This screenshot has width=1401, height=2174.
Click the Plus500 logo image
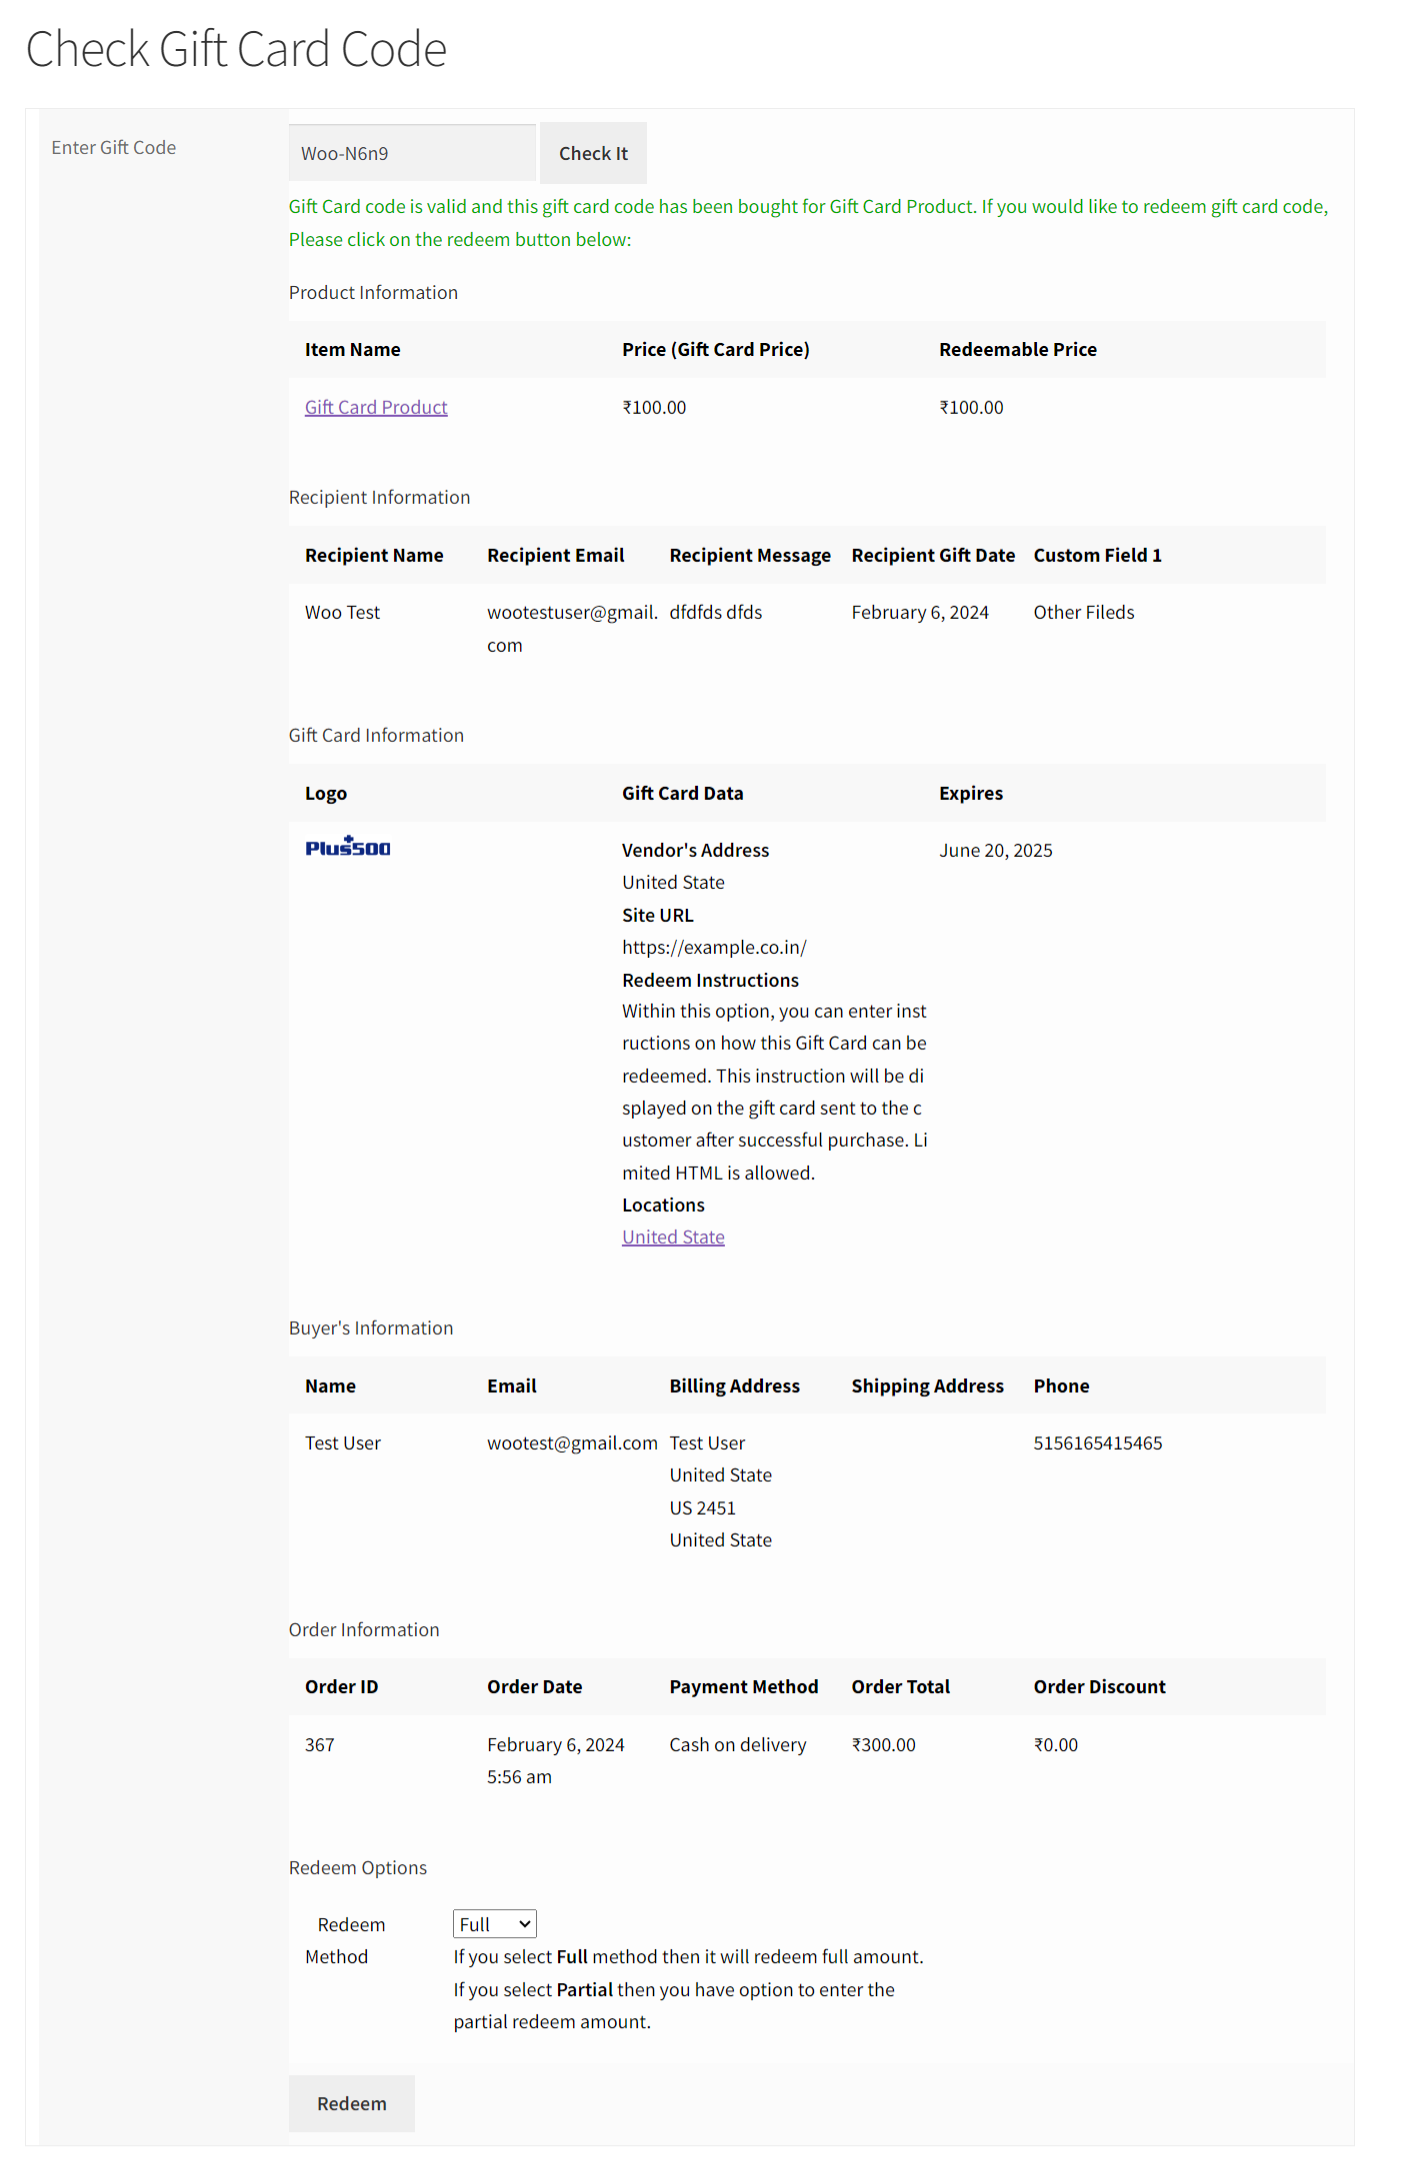(x=347, y=847)
